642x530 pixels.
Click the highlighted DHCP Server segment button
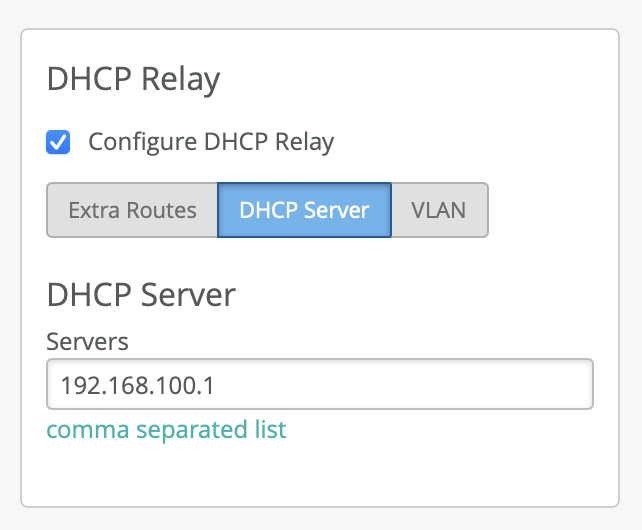304,210
